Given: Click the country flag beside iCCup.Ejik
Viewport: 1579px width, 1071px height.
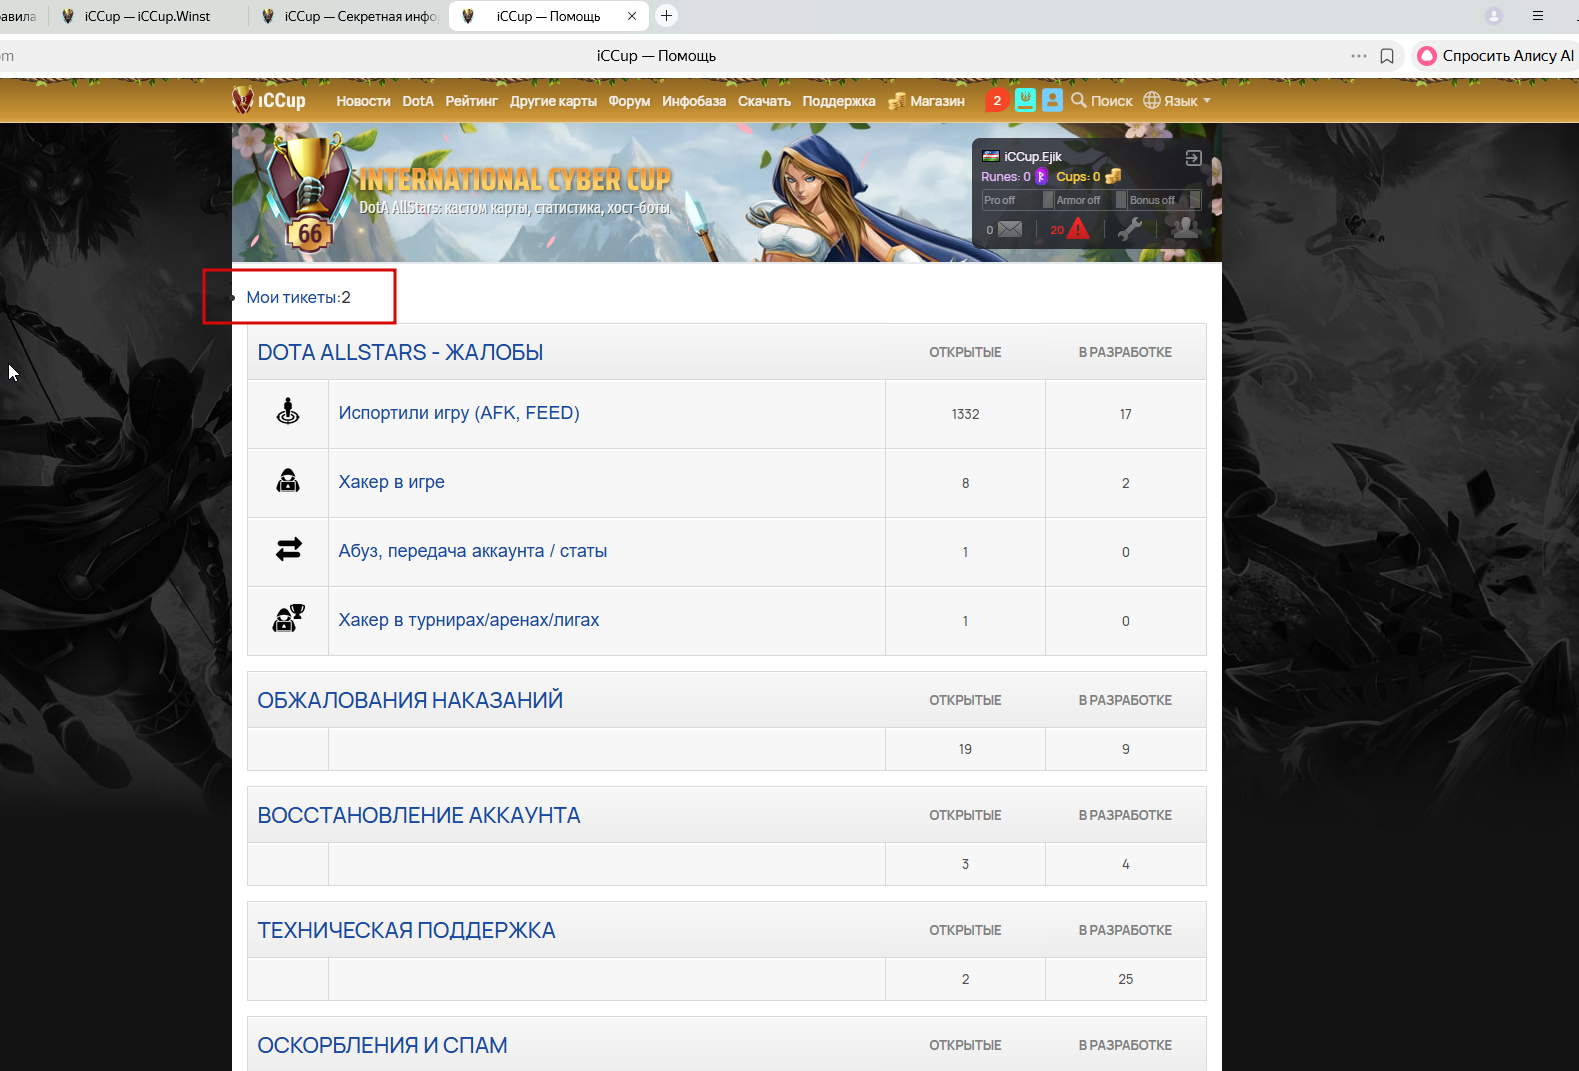Looking at the screenshot, I should coord(991,156).
